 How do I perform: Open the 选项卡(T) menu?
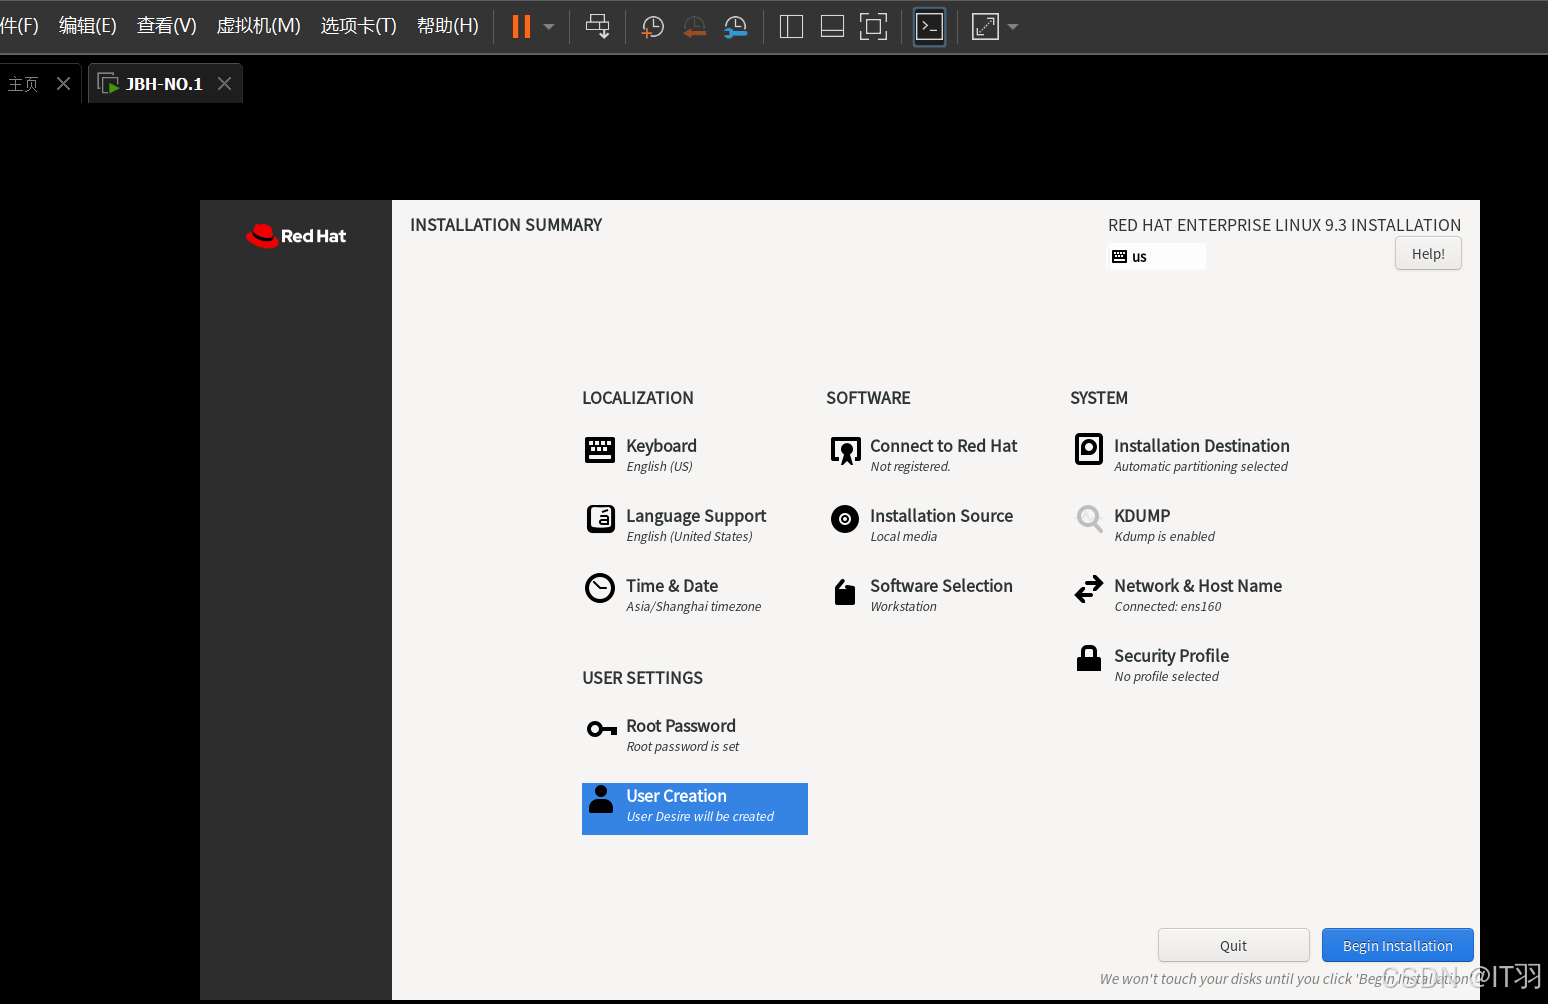[x=359, y=26]
